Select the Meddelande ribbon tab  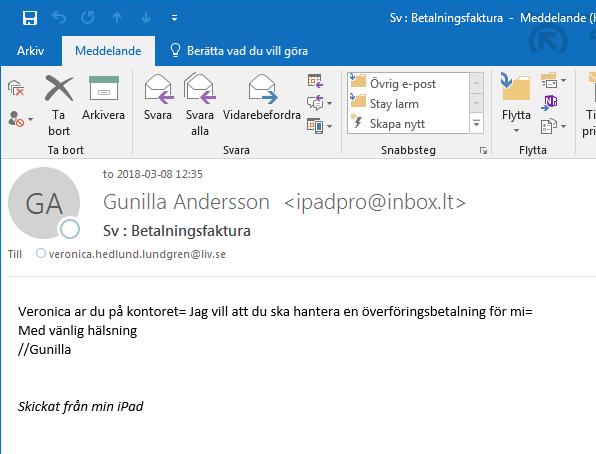108,51
